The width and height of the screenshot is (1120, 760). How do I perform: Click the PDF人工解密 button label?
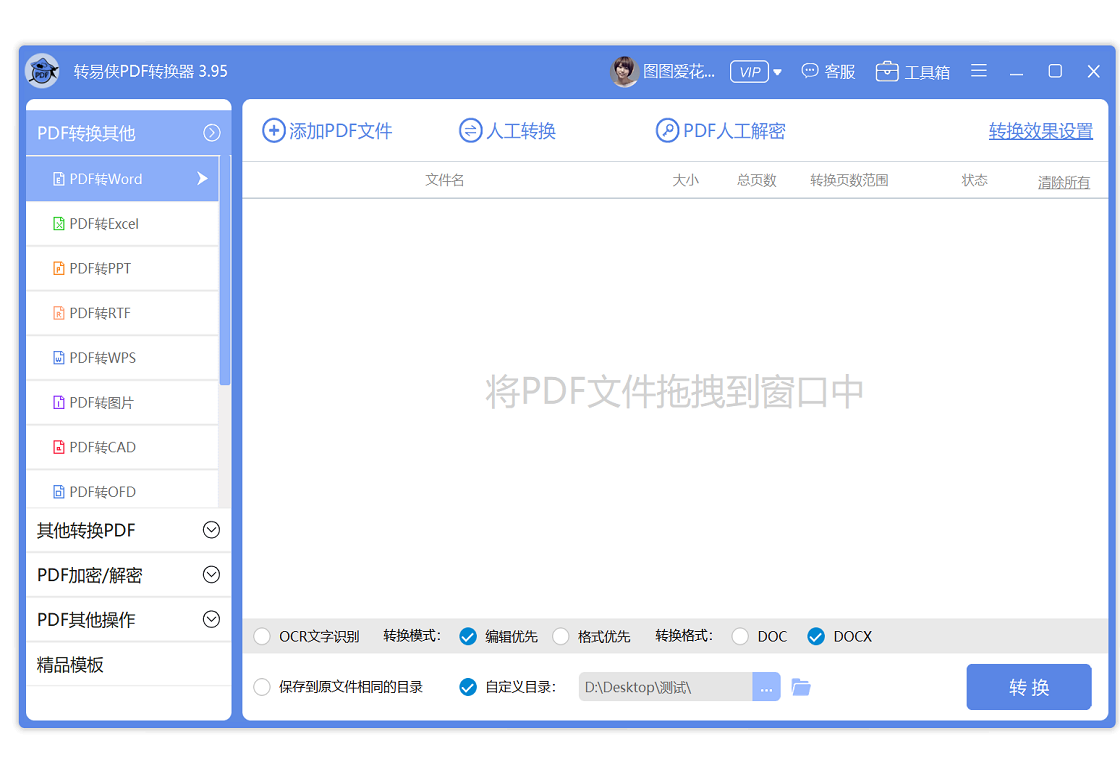click(734, 131)
